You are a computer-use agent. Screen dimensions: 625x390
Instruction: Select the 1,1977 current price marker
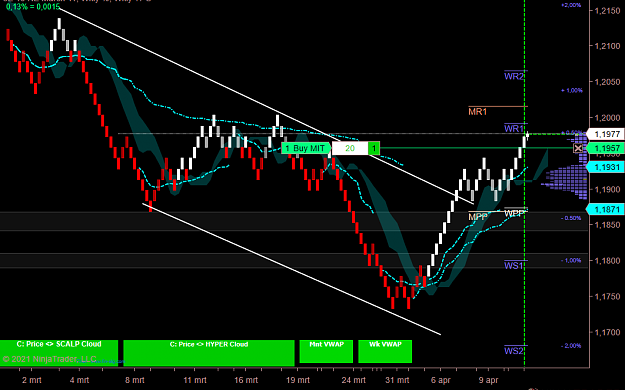pyautogui.click(x=605, y=134)
